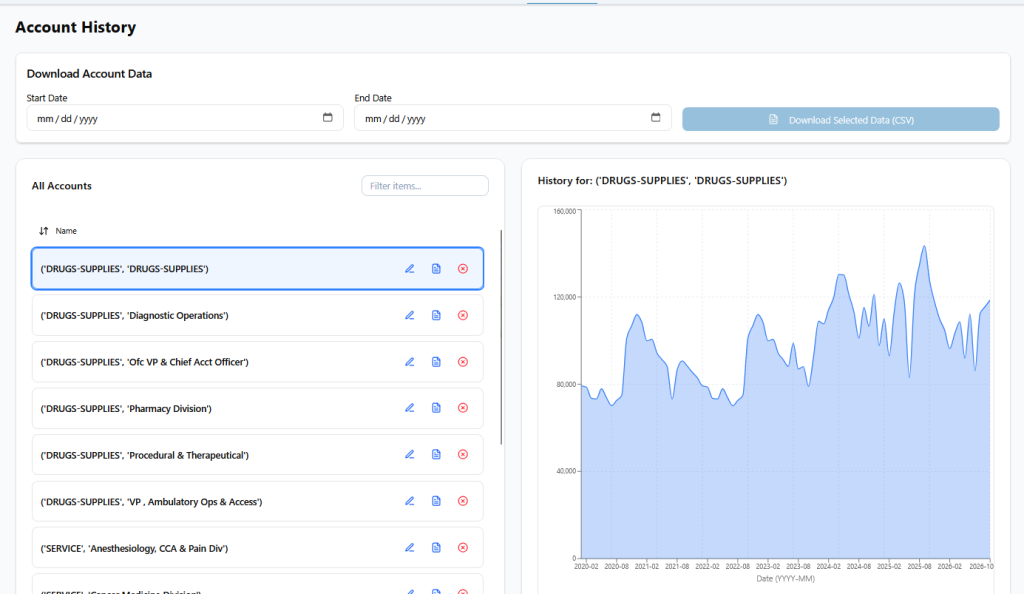Click the 'End Date' field label
The image size is (1024, 594).
click(373, 98)
